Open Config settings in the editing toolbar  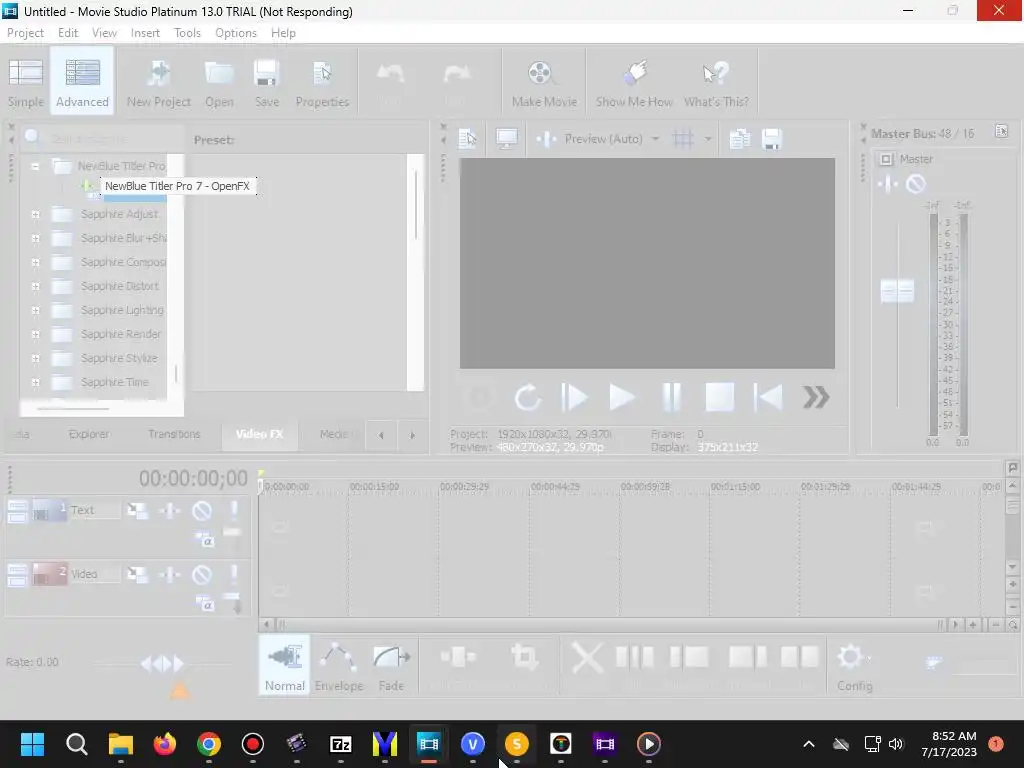coord(854,665)
